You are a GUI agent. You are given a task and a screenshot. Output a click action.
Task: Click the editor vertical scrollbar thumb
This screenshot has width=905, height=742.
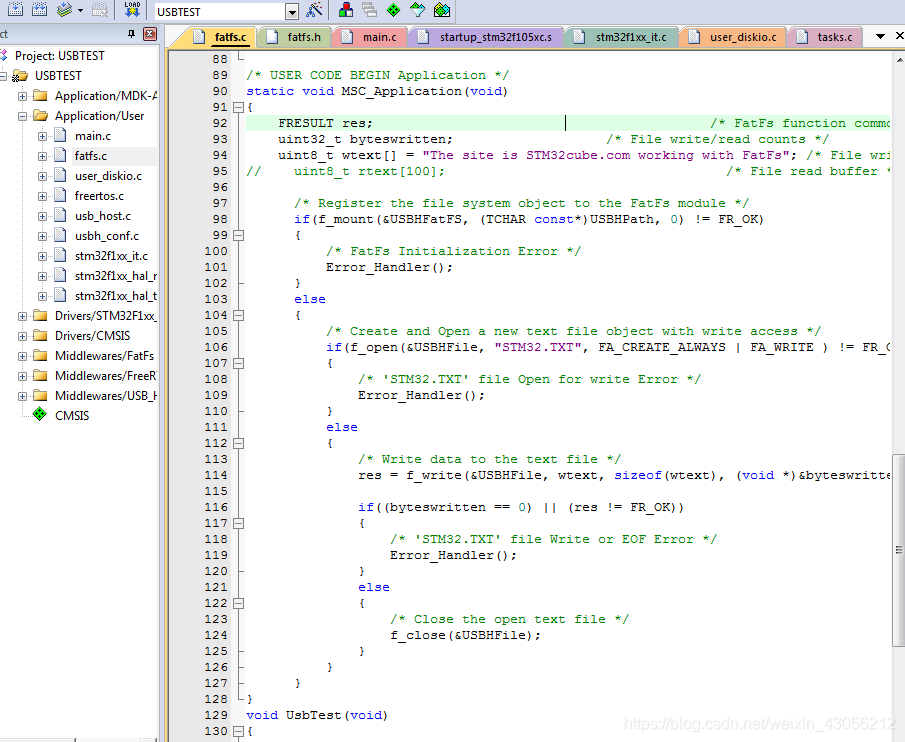click(899, 550)
